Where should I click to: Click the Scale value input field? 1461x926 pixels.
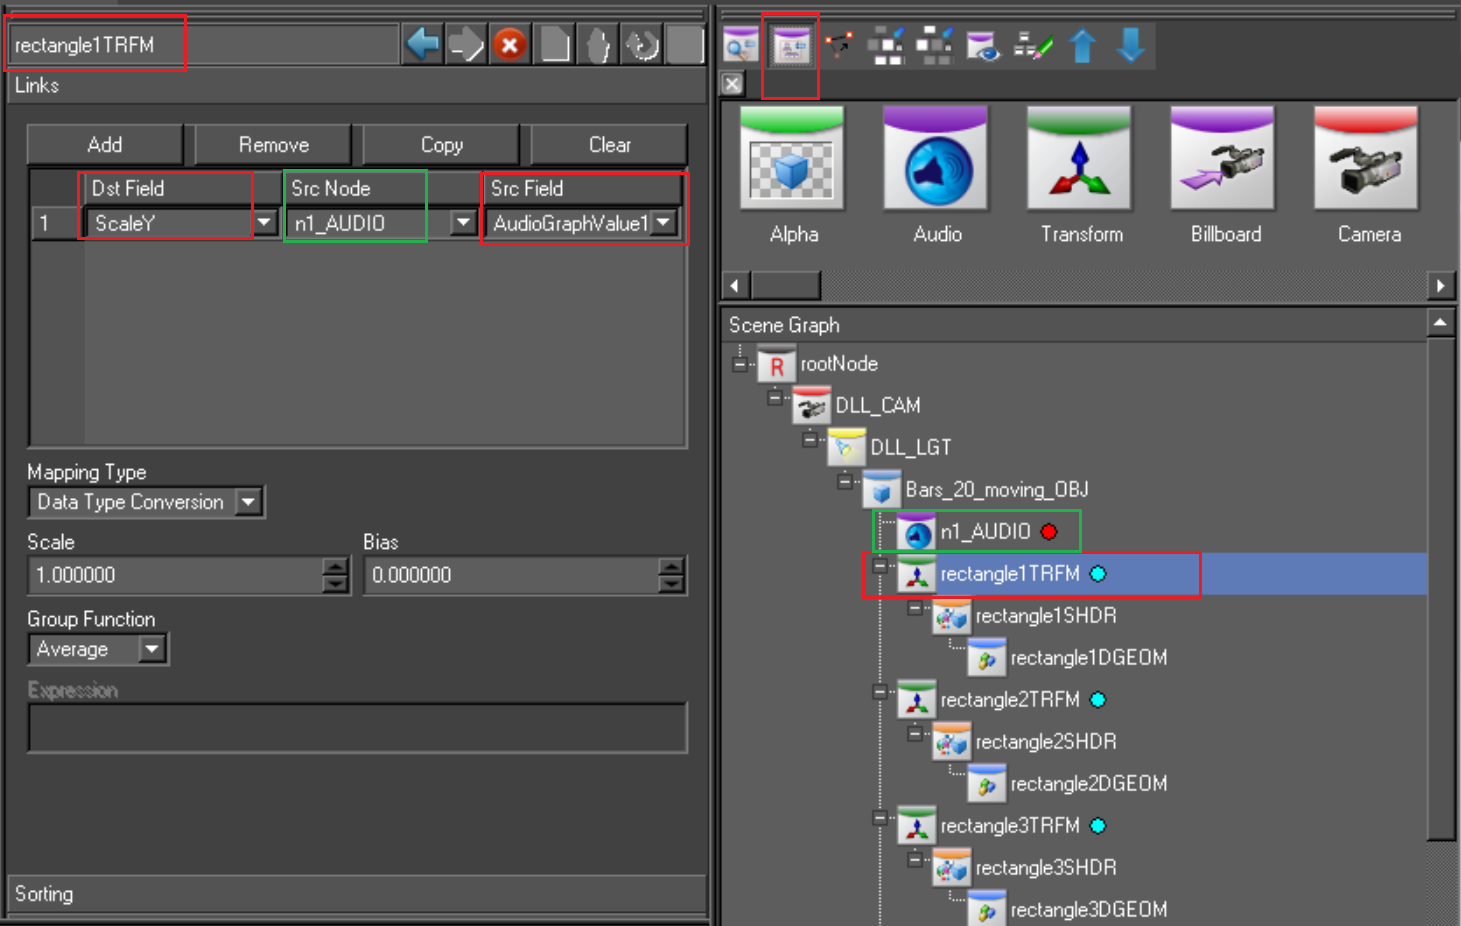[176, 576]
